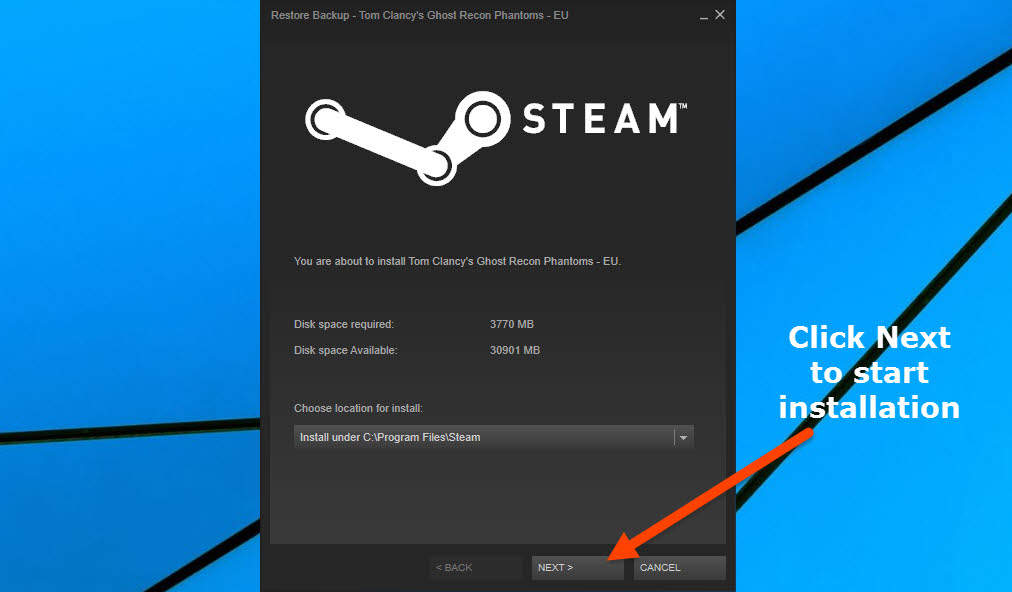1012x592 pixels.
Task: Click the "Disk space required" label
Action: (344, 324)
